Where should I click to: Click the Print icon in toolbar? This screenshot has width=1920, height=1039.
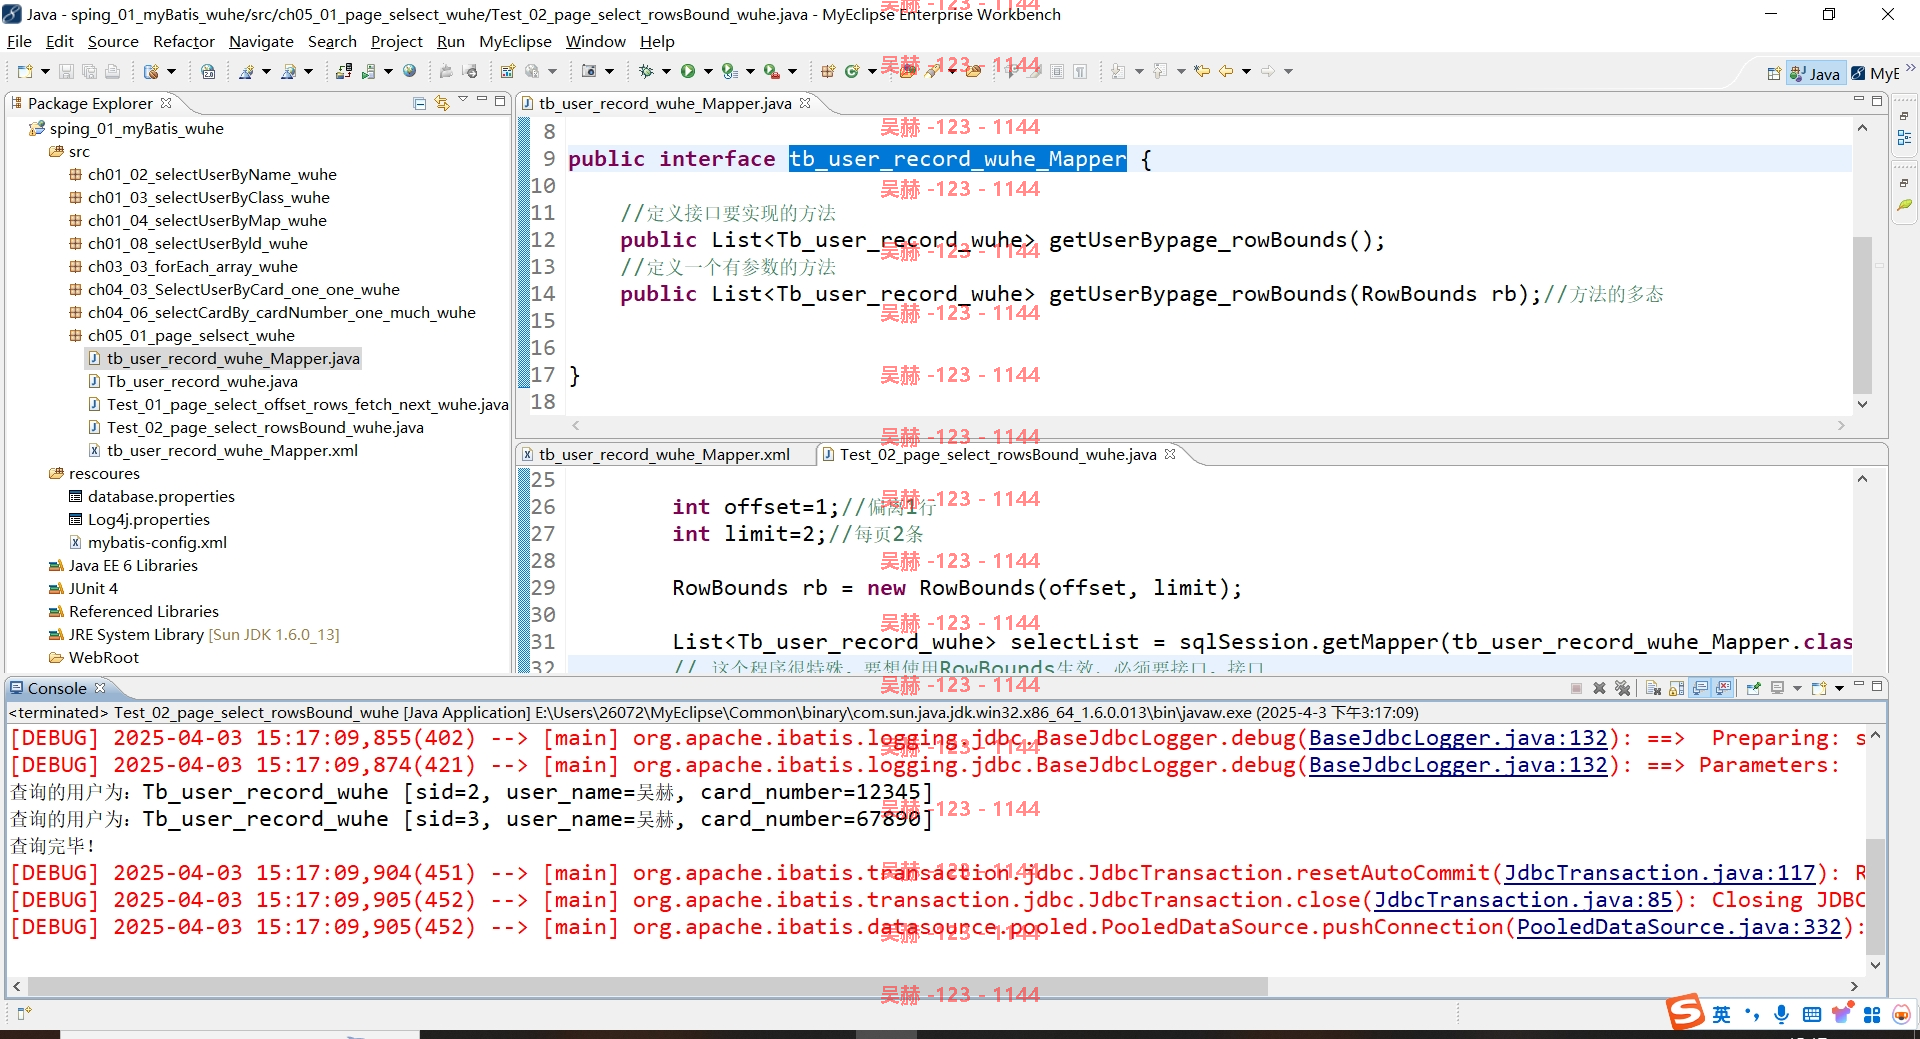112,71
